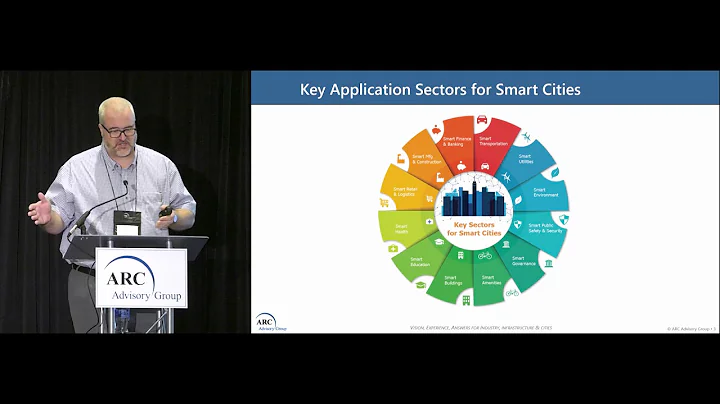Click the 'Smart Mfg & Construction' label

[427, 159]
